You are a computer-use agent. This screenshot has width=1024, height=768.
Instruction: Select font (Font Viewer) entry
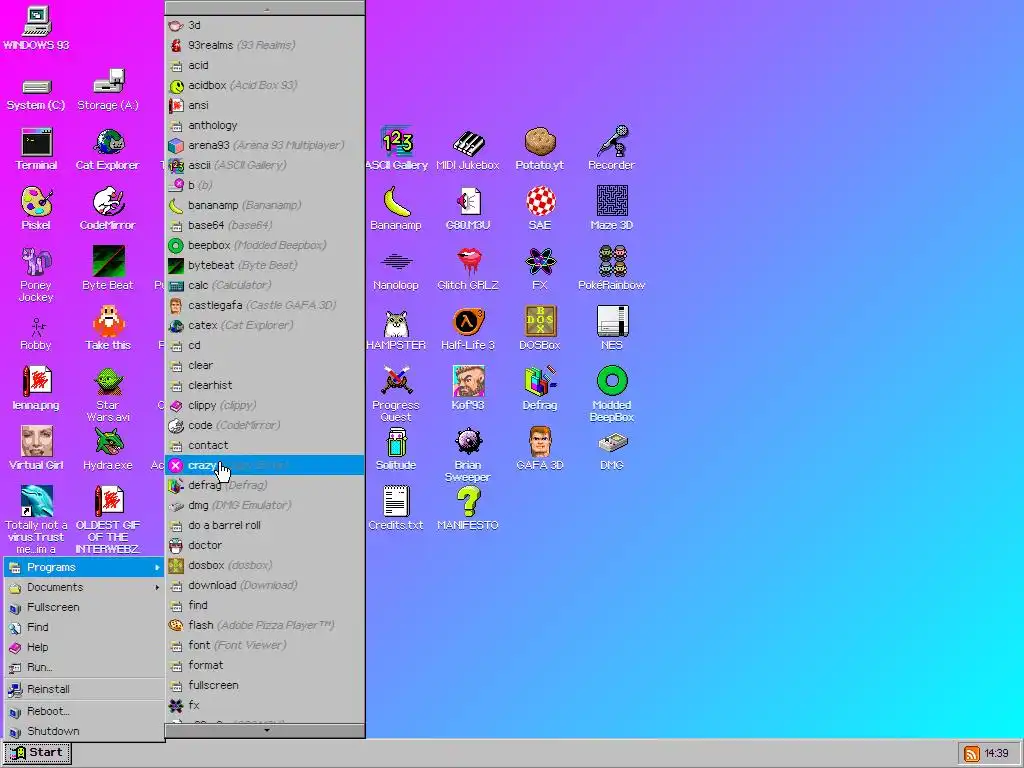[265, 645]
